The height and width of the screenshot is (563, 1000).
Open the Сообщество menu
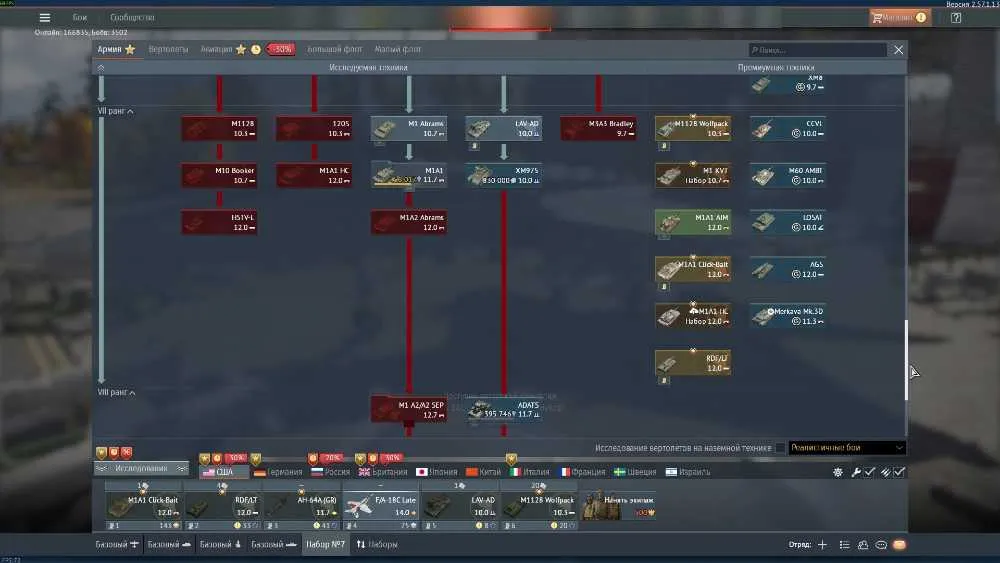coord(132,17)
